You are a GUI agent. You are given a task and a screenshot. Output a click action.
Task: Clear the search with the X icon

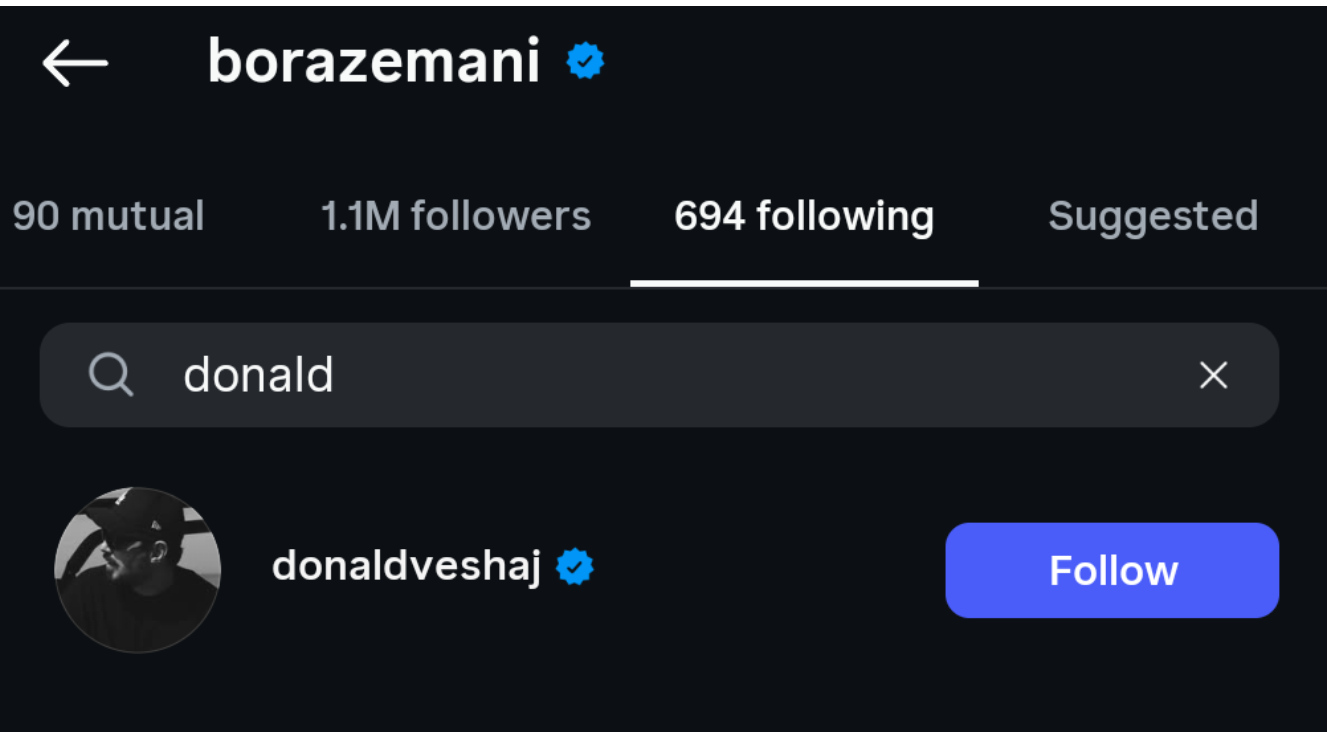(1213, 376)
